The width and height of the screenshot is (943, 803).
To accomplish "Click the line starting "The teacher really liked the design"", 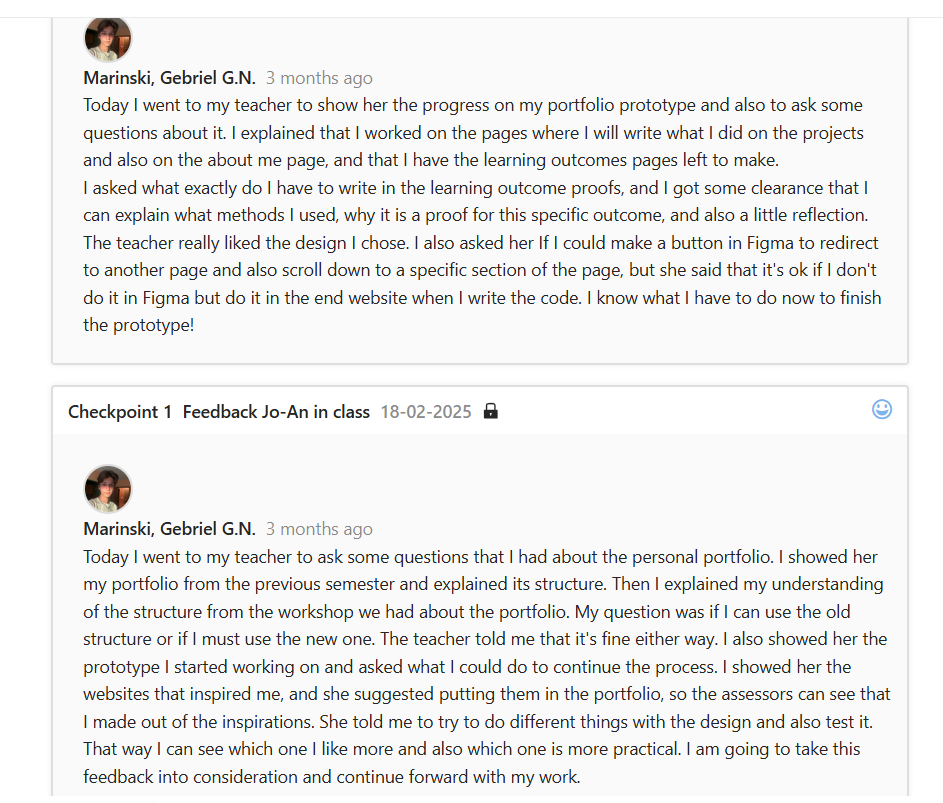I will pyautogui.click(x=480, y=243).
